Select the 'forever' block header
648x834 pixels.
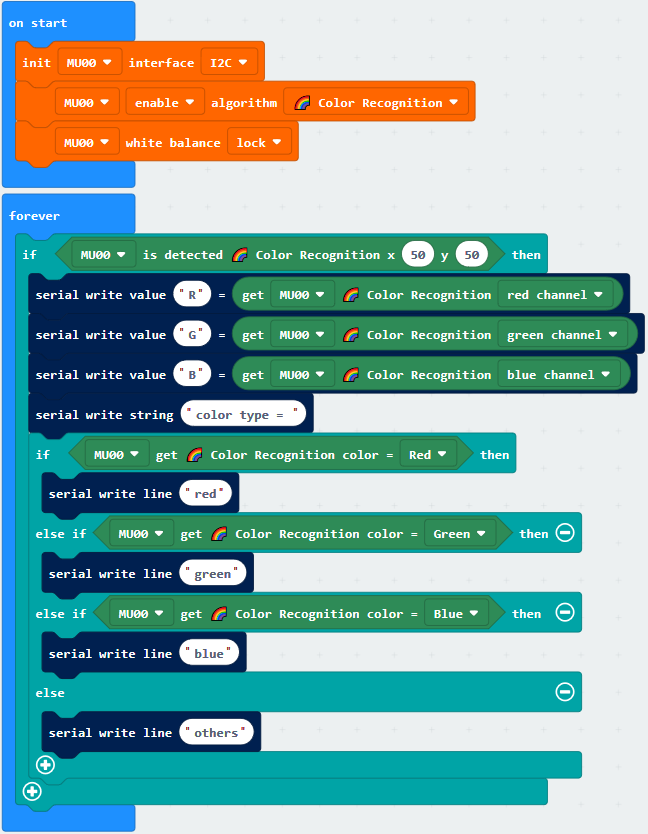(x=34, y=216)
